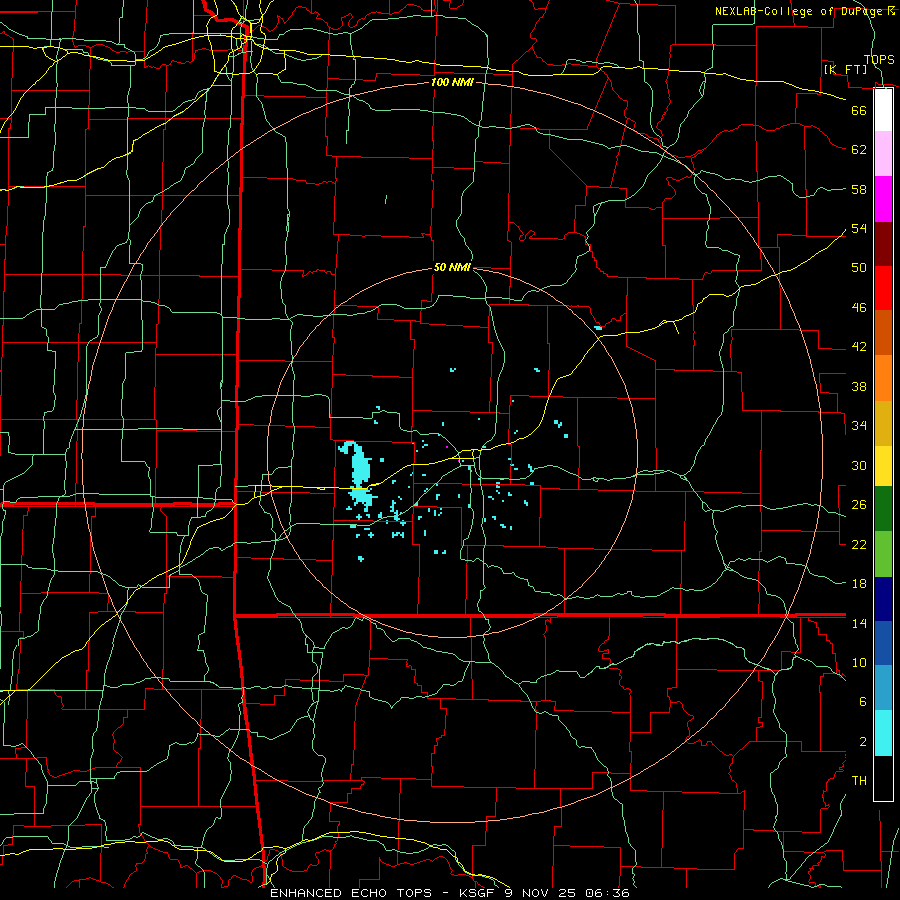
Task: Click the '34' legend value
Action: pos(859,426)
